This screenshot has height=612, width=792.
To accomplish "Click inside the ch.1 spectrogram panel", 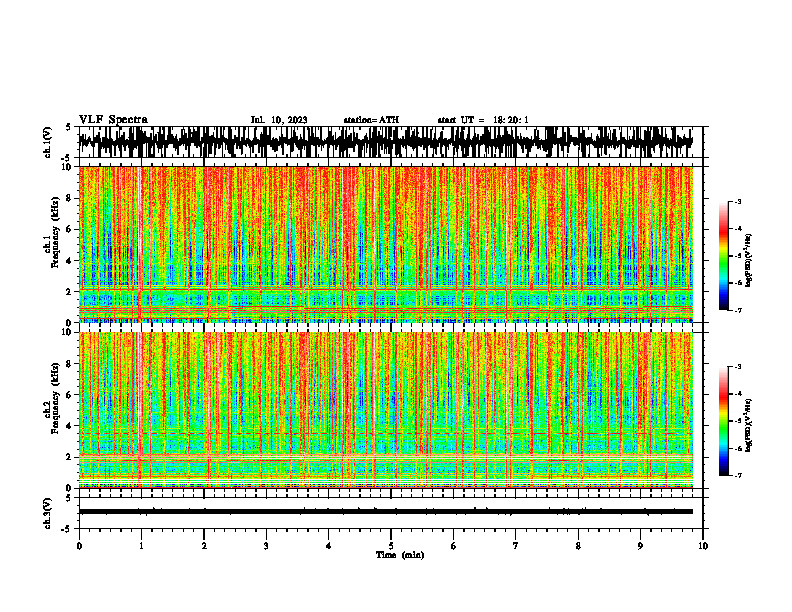I will pyautogui.click(x=386, y=244).
